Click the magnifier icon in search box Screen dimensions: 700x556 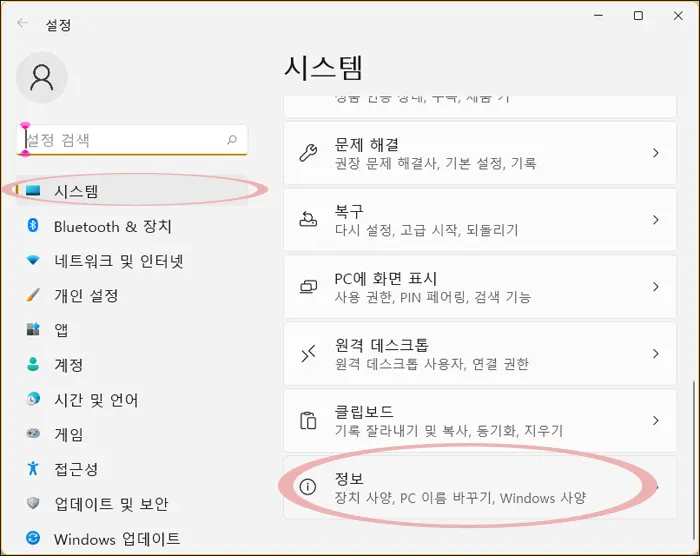(232, 140)
